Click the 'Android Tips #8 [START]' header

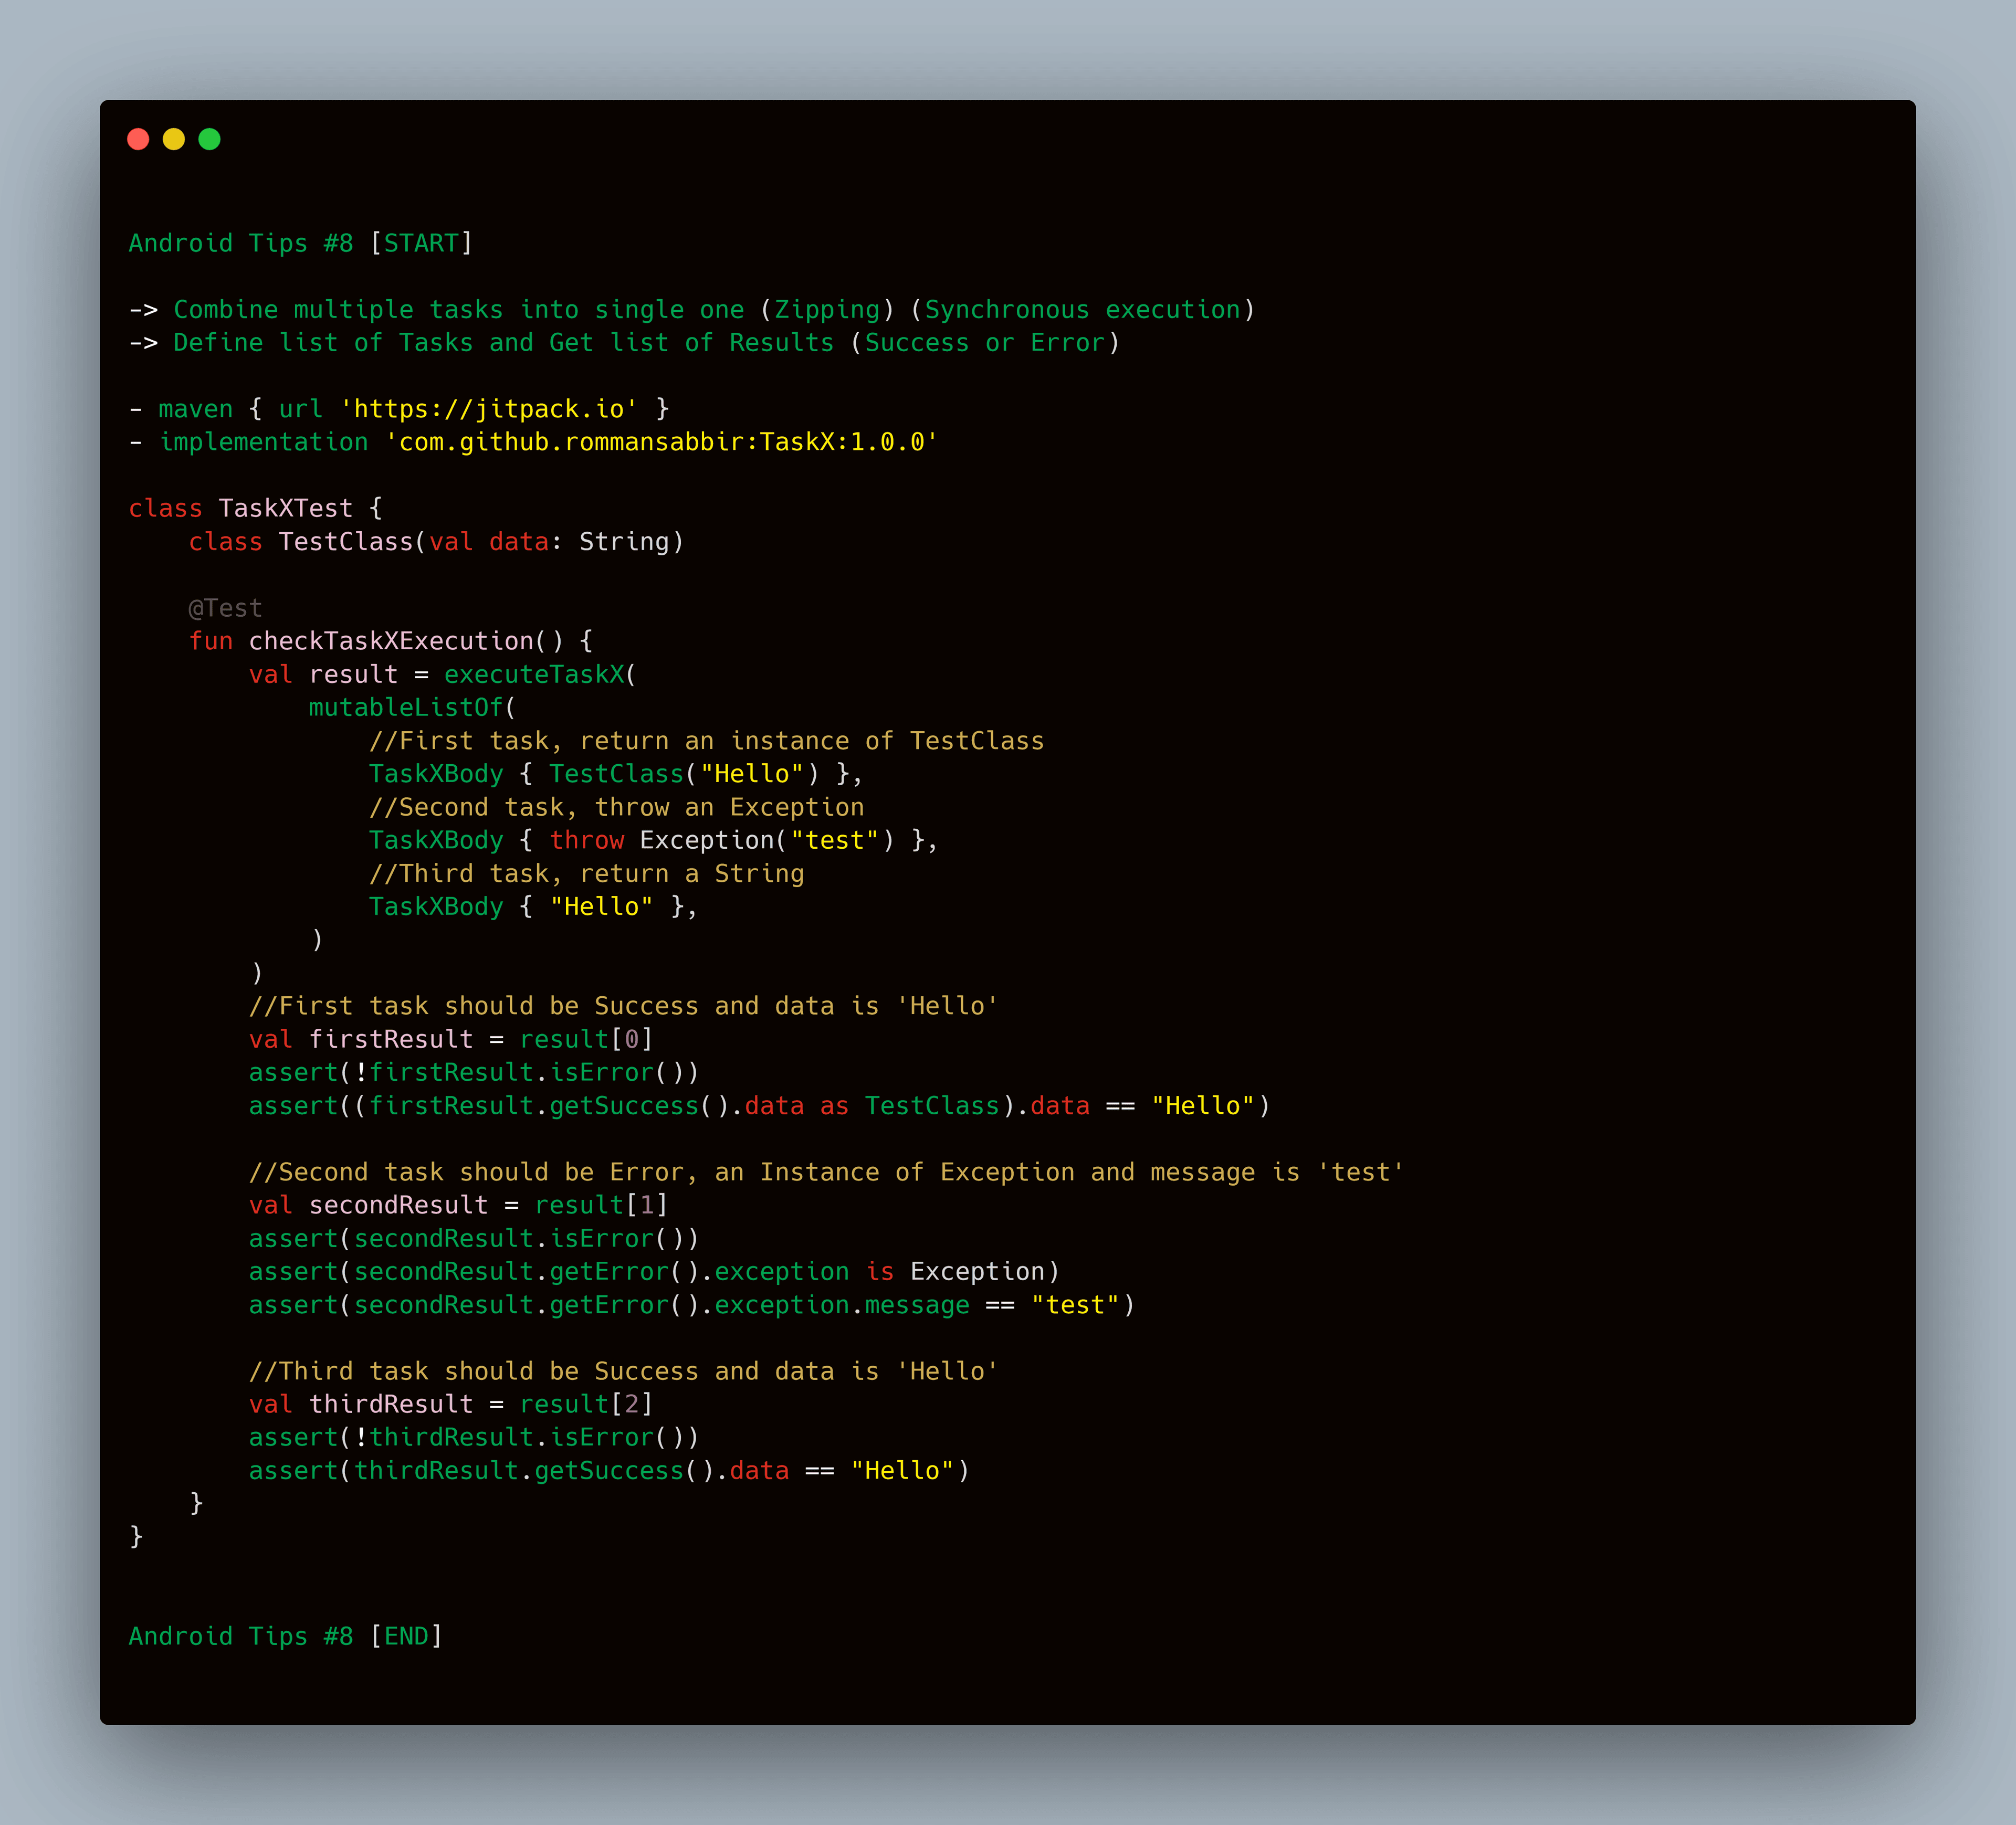tap(300, 243)
